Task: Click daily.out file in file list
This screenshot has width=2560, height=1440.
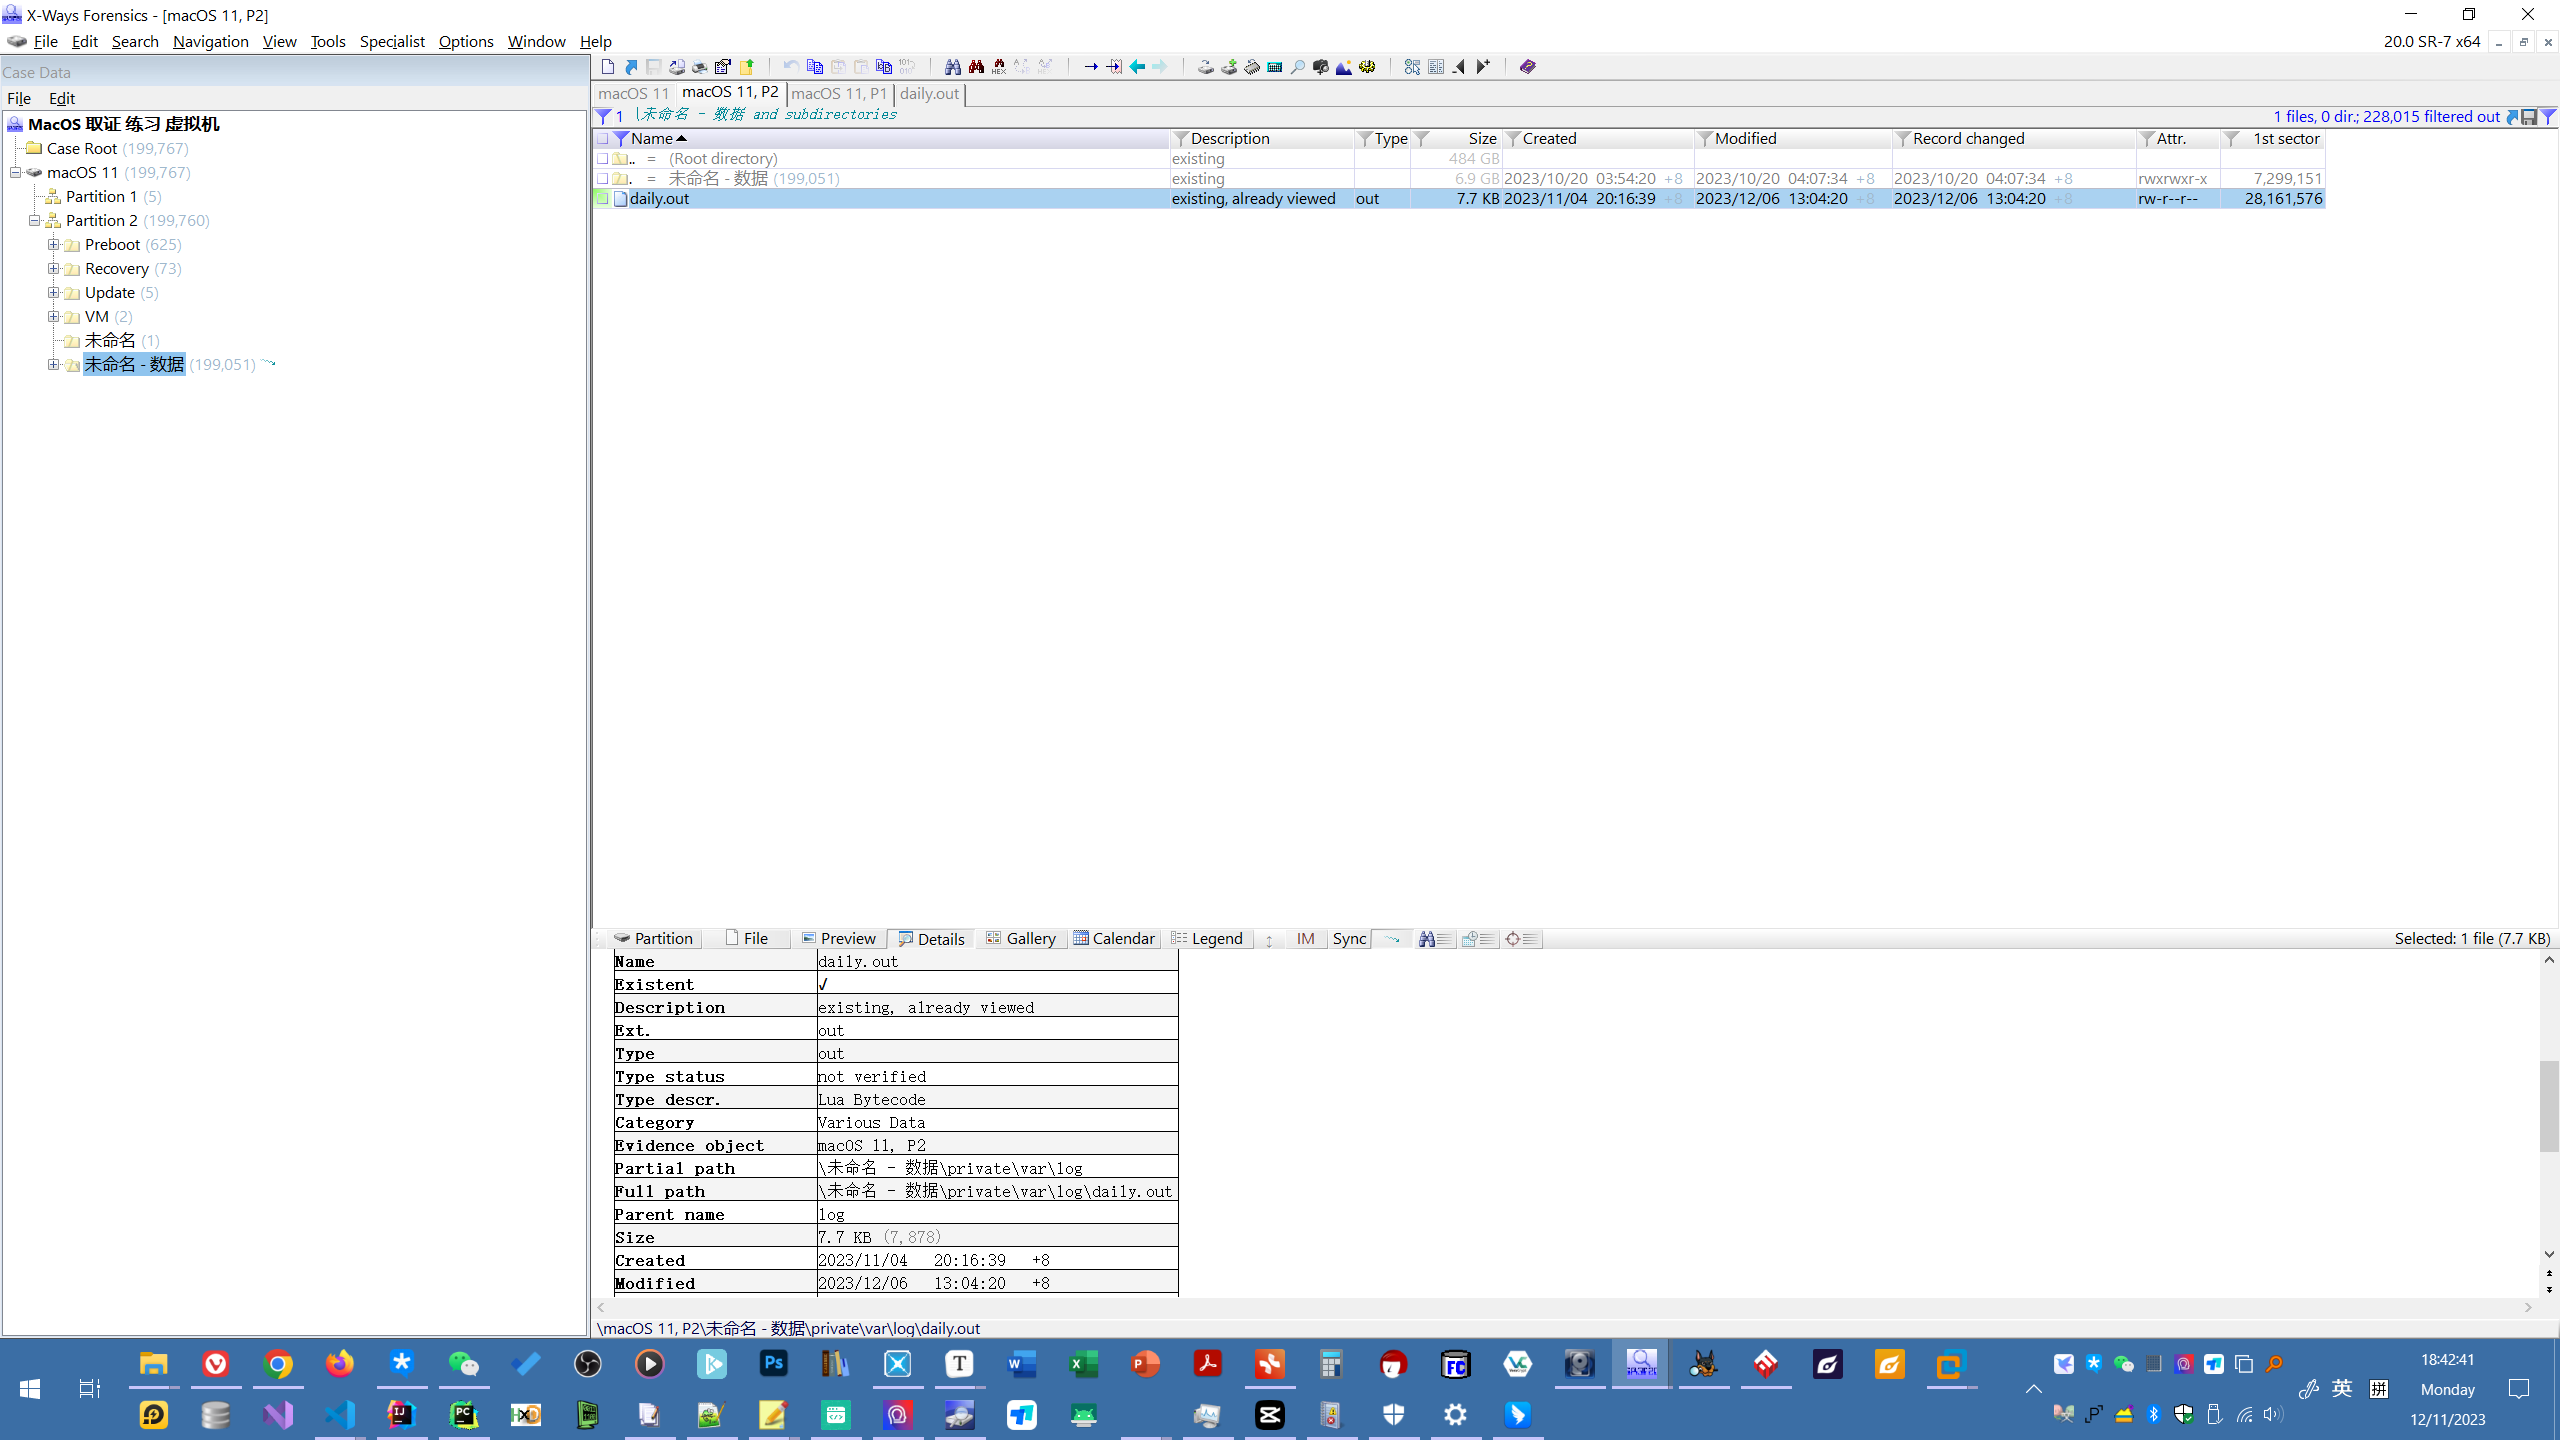Action: point(659,197)
